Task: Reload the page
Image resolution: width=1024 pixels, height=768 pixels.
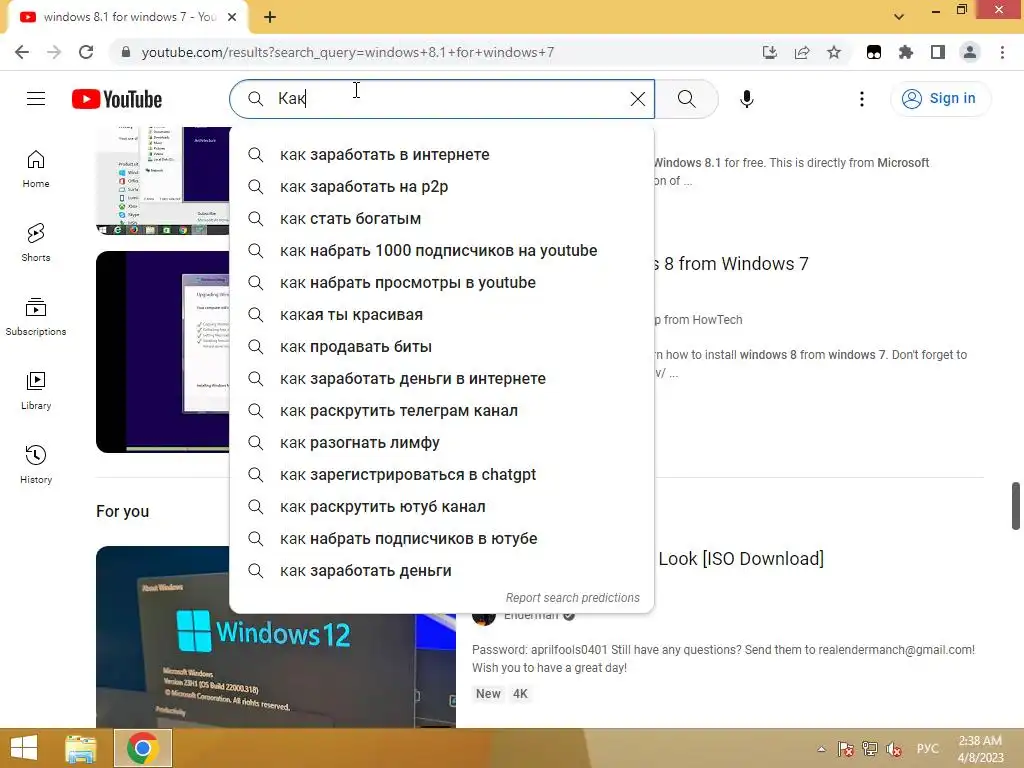Action: pyautogui.click(x=86, y=52)
